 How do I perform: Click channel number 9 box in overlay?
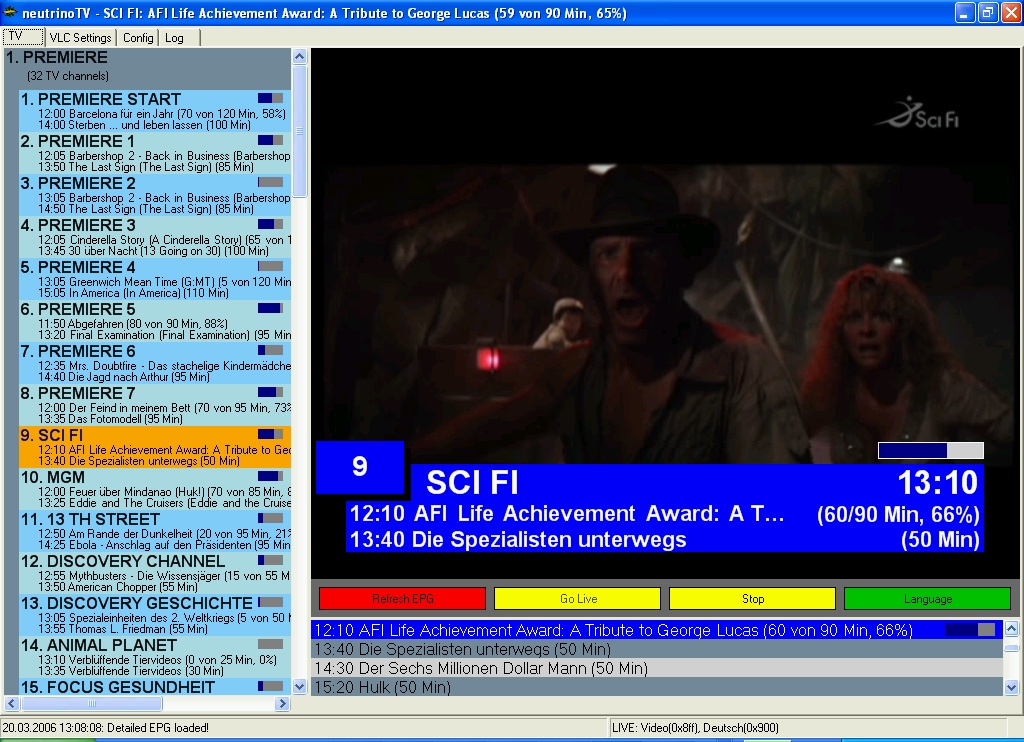tap(360, 467)
